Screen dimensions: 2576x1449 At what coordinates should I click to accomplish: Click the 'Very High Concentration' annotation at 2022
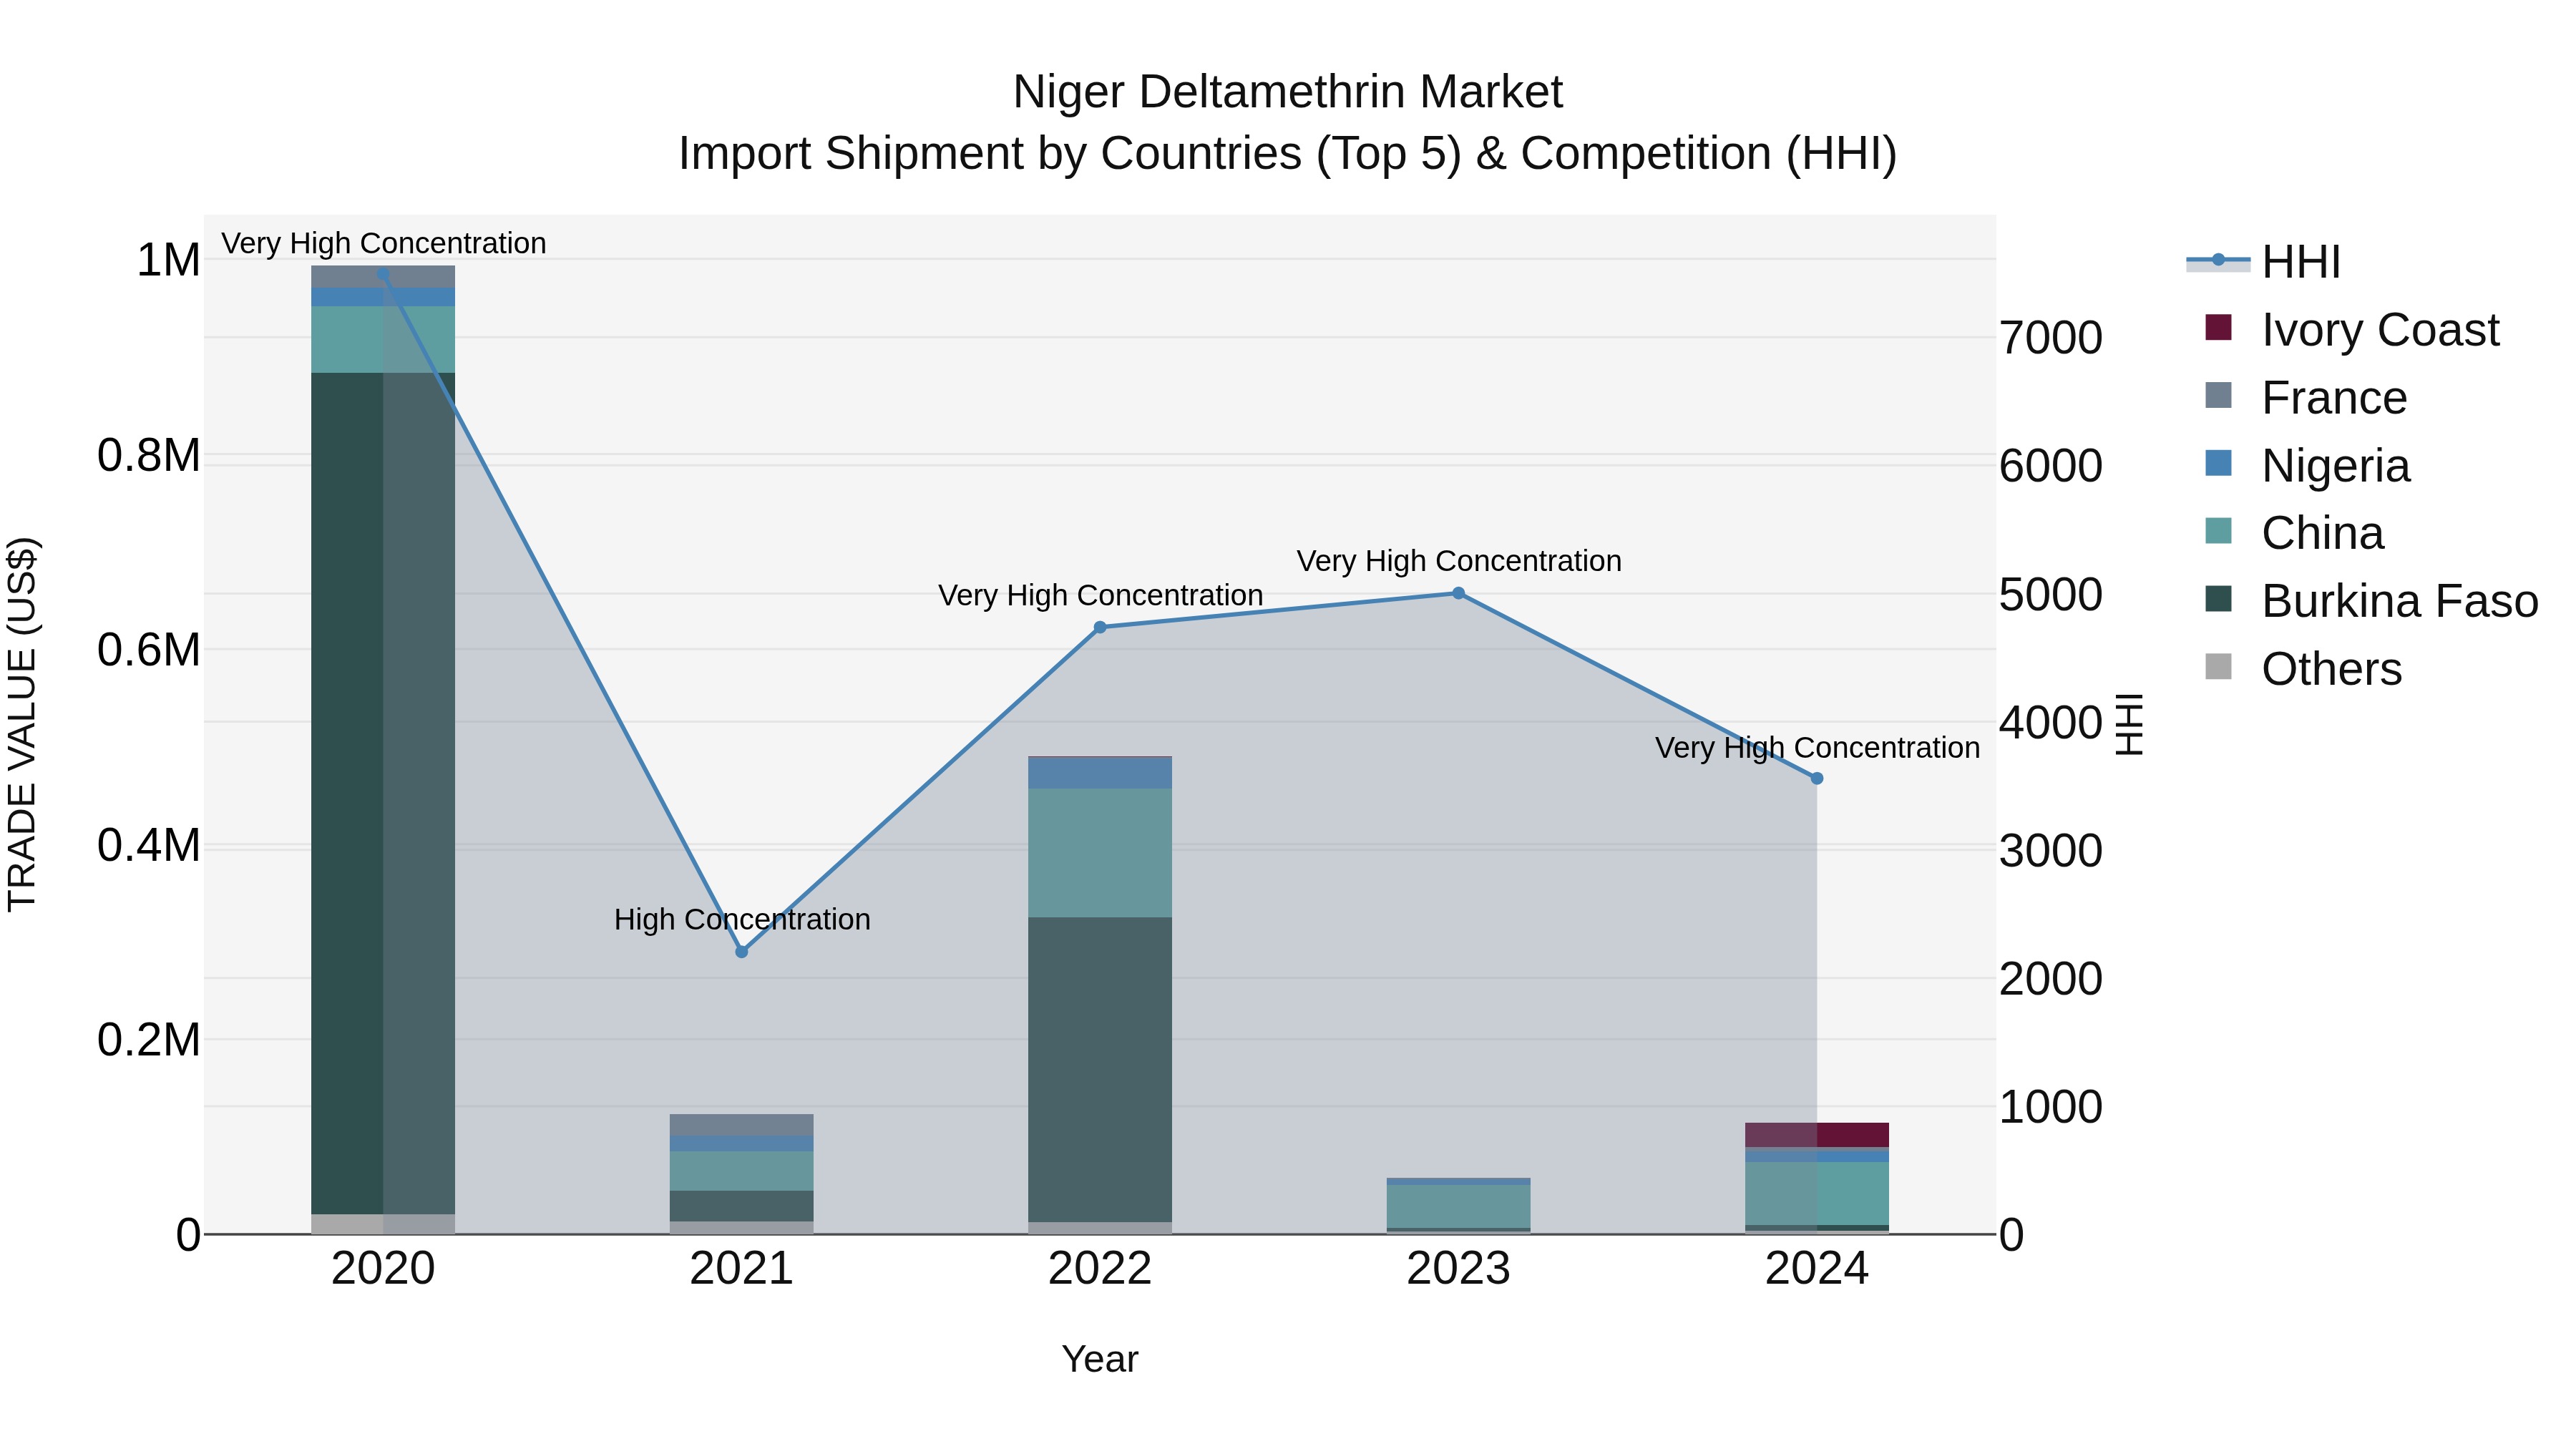click(1100, 595)
